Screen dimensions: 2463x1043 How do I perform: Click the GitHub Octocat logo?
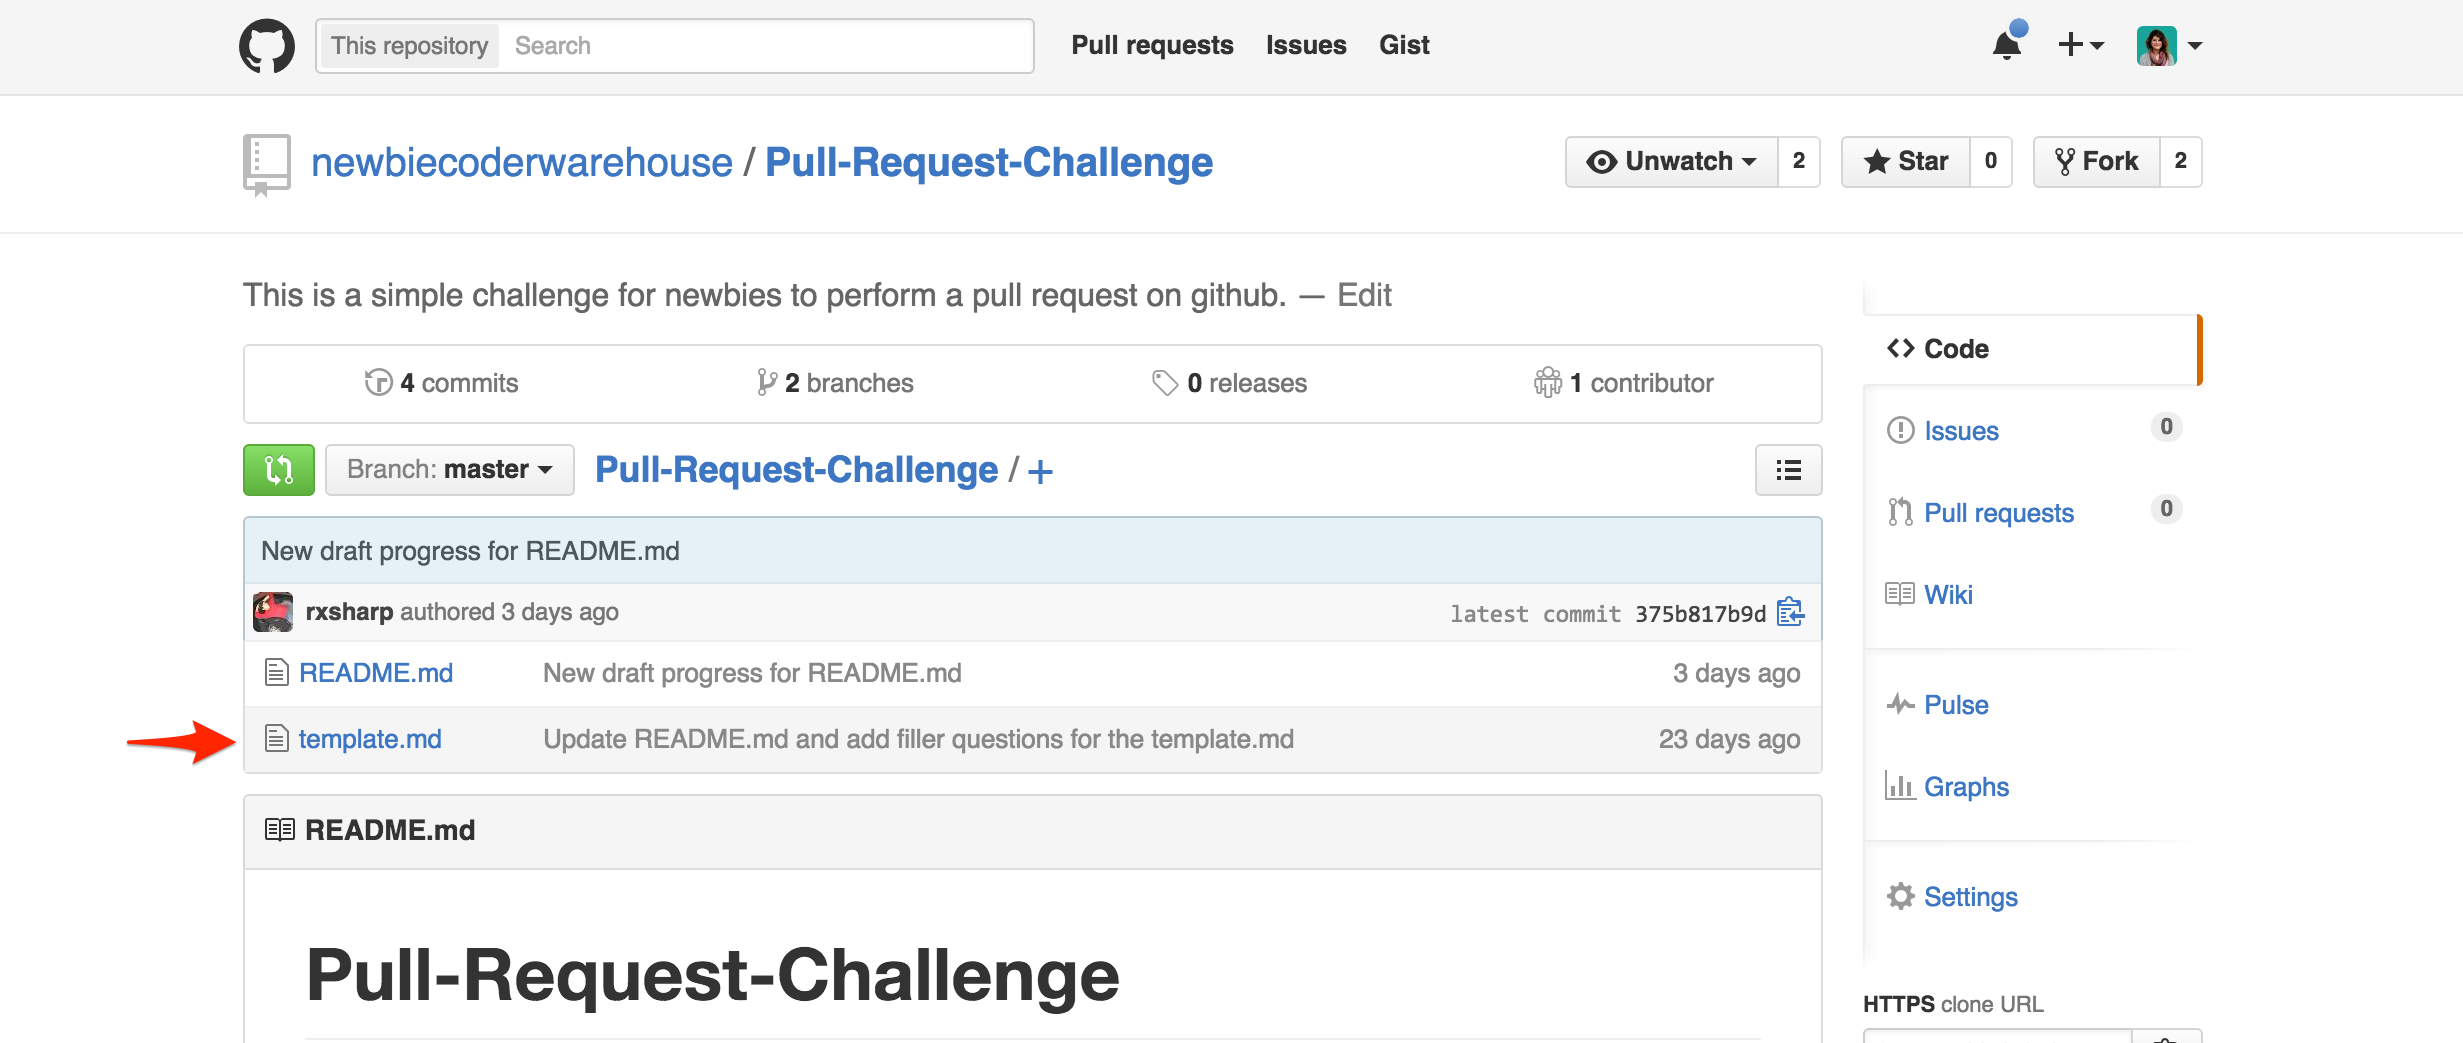tap(267, 46)
